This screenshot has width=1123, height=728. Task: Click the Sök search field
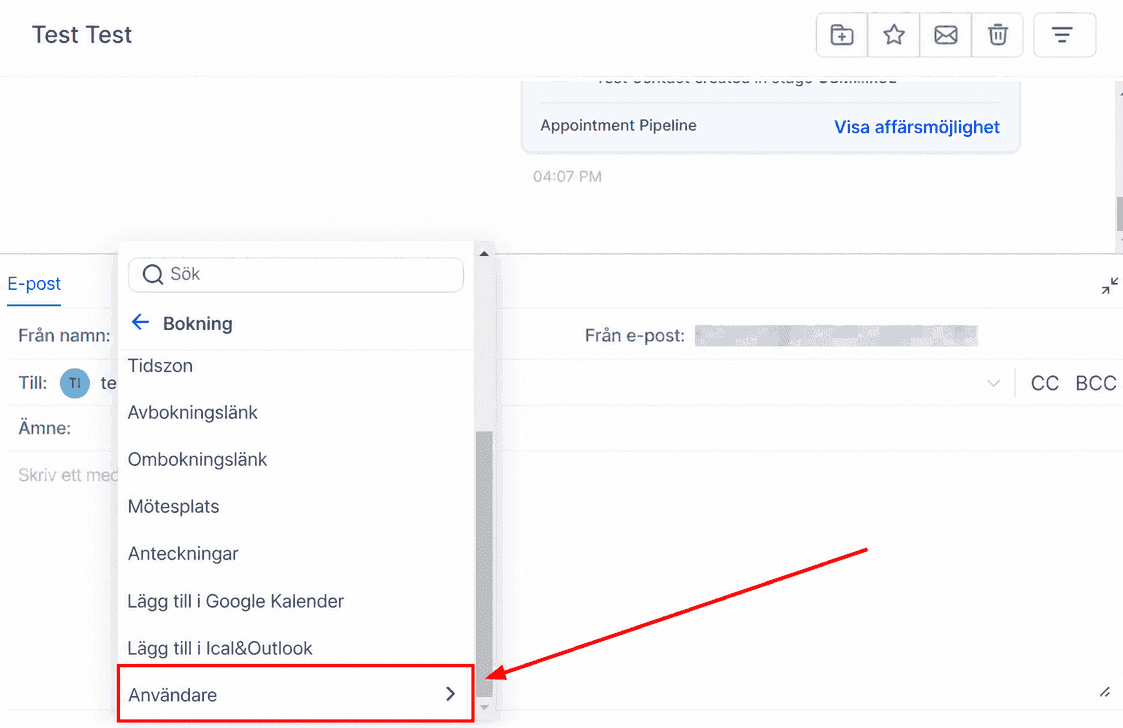tap(296, 274)
